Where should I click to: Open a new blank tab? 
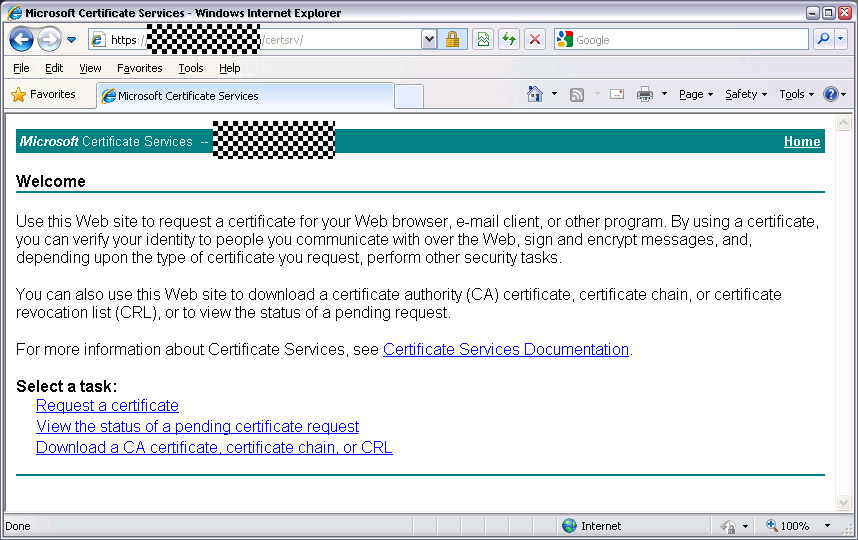pos(409,96)
